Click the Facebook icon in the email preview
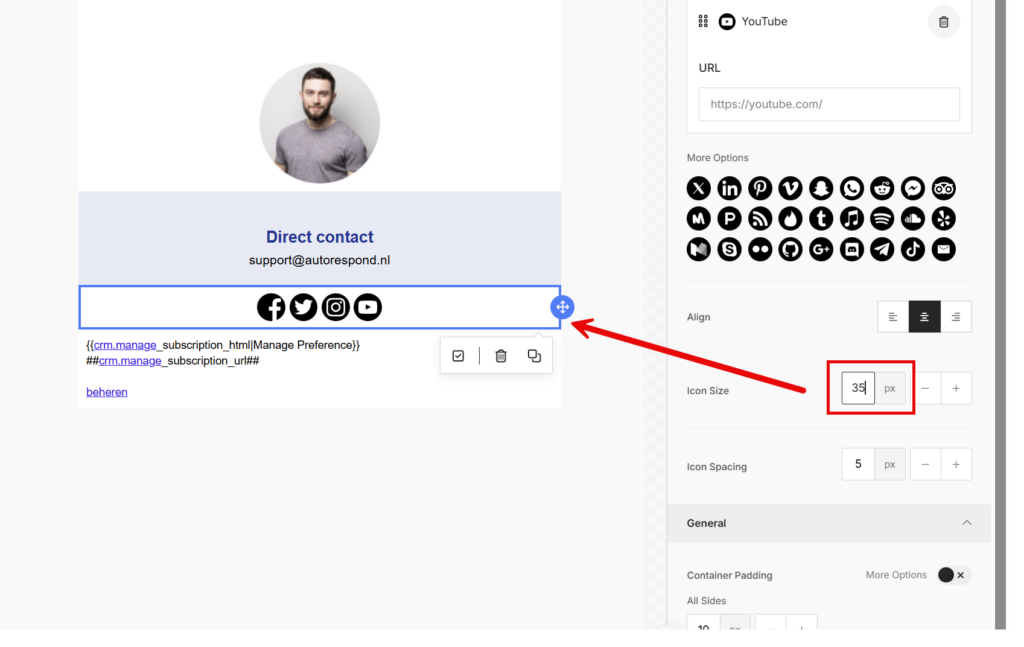Image resolution: width=1024 pixels, height=647 pixels. click(x=271, y=308)
